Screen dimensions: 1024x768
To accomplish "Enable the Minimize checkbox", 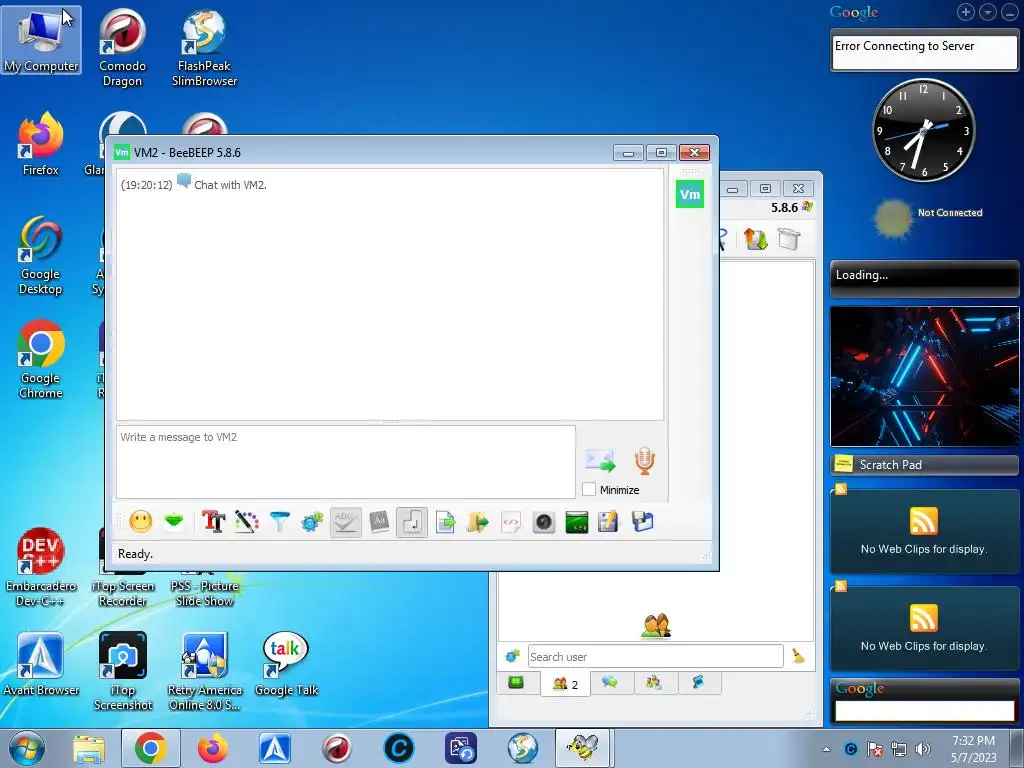I will click(589, 489).
